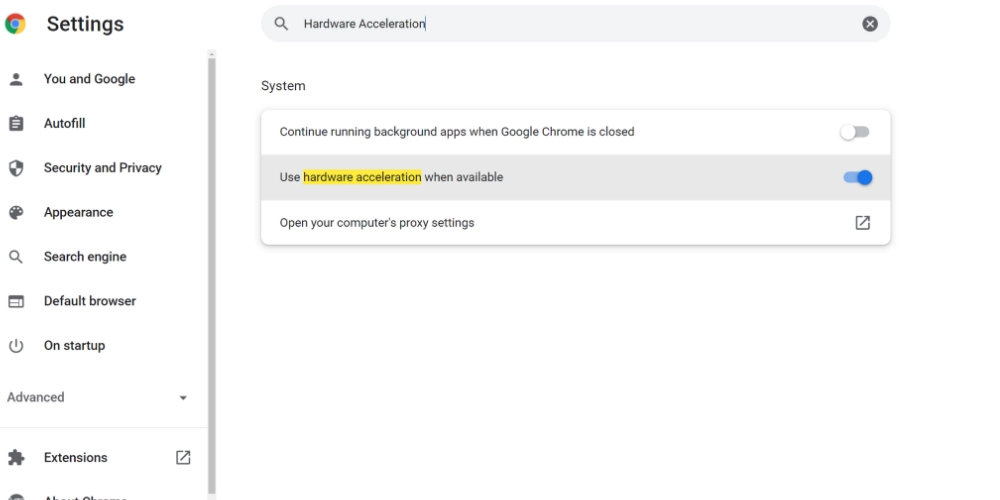1000x500 pixels.
Task: Click the Settings page title
Action: 85,24
